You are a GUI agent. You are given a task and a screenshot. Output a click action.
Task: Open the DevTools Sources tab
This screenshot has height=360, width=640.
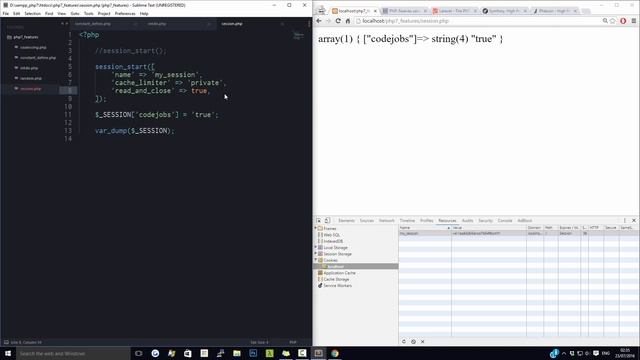point(367,220)
